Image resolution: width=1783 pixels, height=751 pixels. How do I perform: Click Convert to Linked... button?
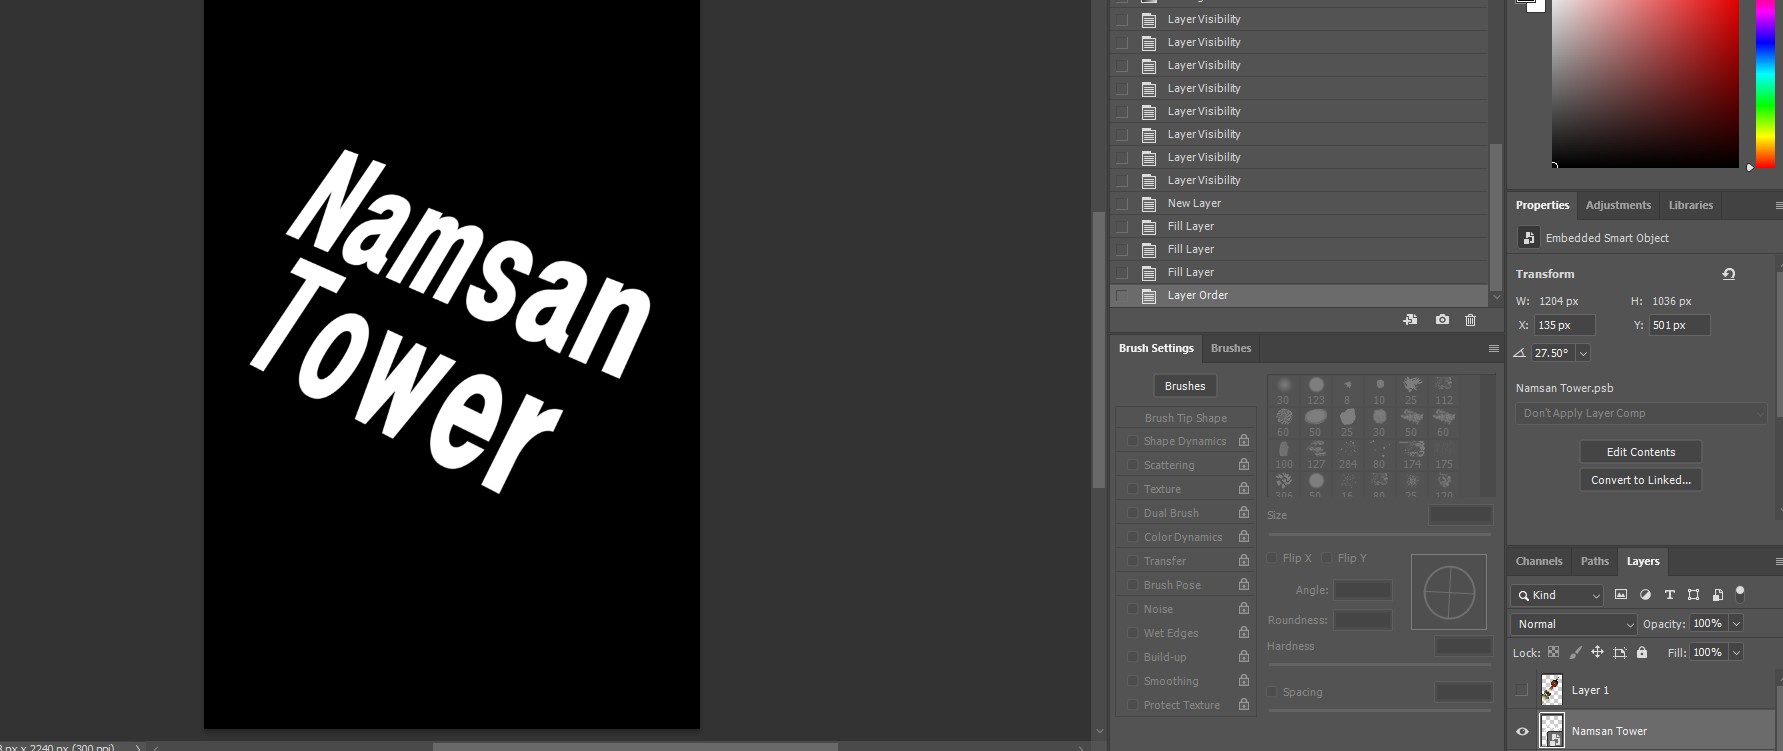point(1640,480)
